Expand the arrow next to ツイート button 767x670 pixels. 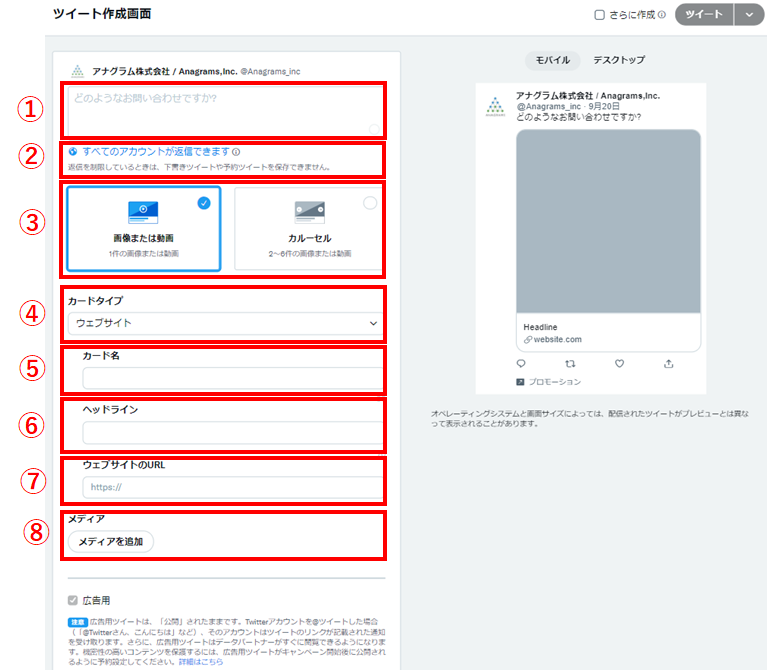click(749, 14)
